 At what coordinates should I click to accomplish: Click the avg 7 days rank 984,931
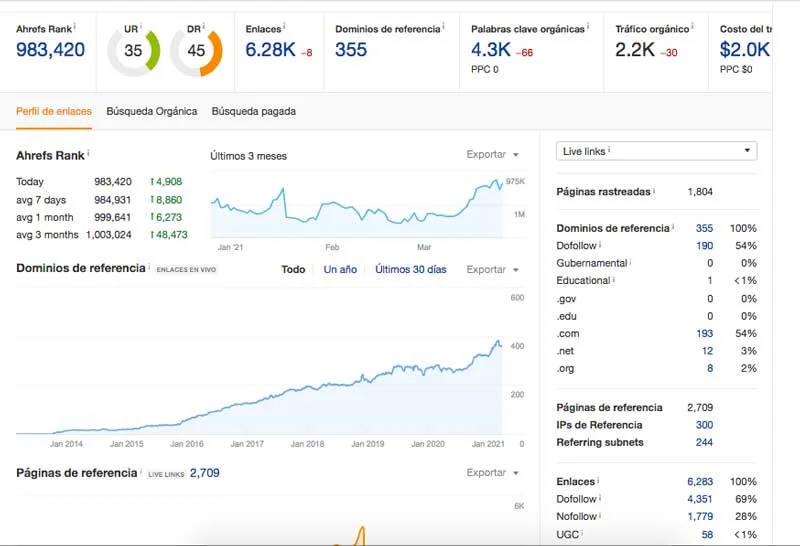point(112,200)
